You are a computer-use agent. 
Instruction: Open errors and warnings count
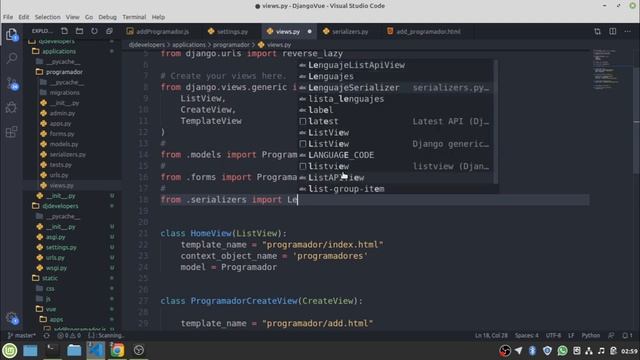69,336
